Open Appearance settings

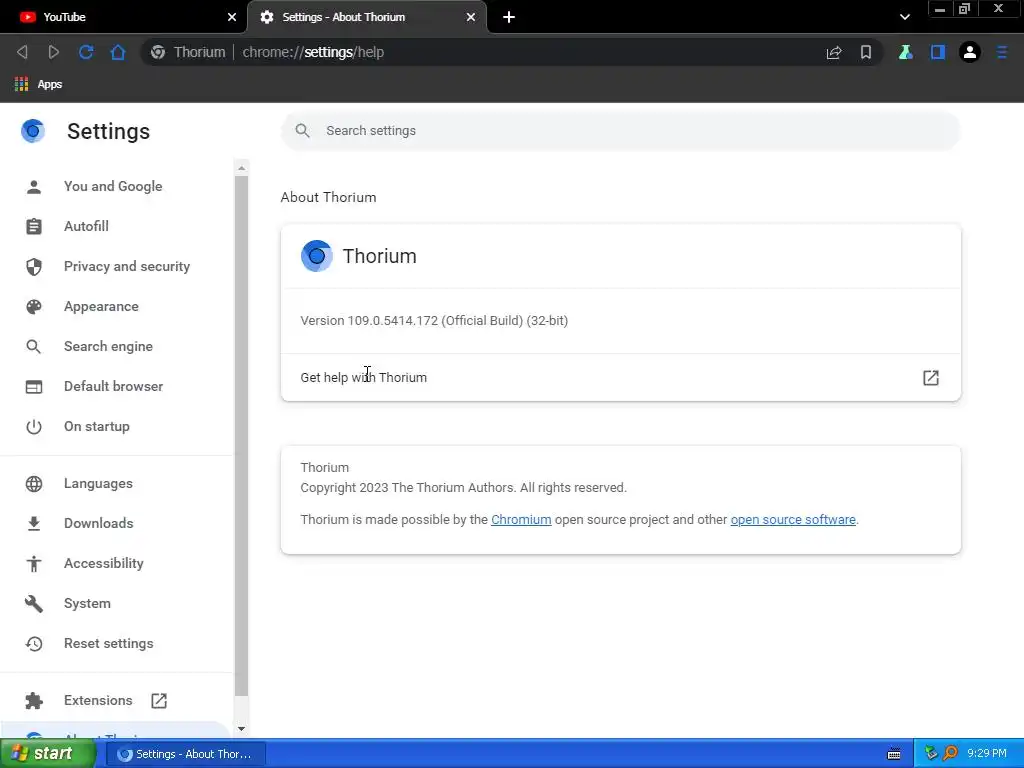pos(101,306)
